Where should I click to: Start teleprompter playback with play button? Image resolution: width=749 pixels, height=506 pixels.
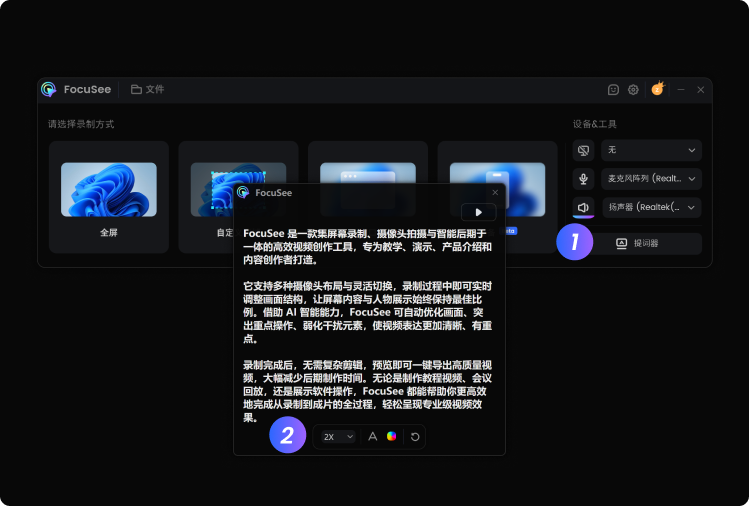tap(478, 212)
